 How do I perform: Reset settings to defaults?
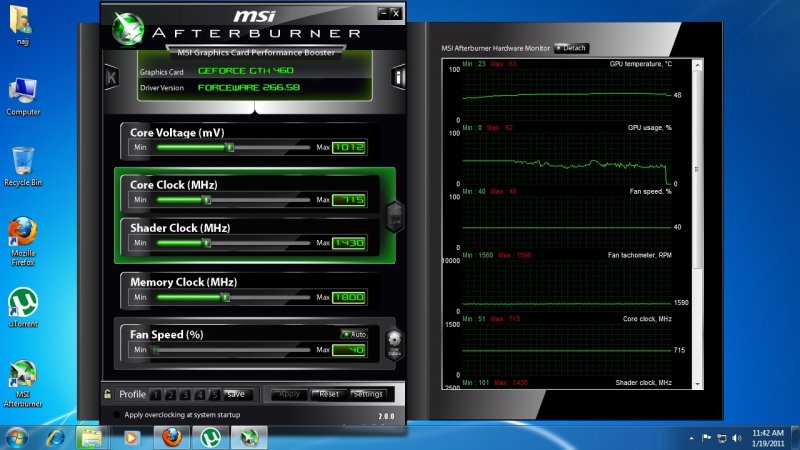[x=329, y=394]
